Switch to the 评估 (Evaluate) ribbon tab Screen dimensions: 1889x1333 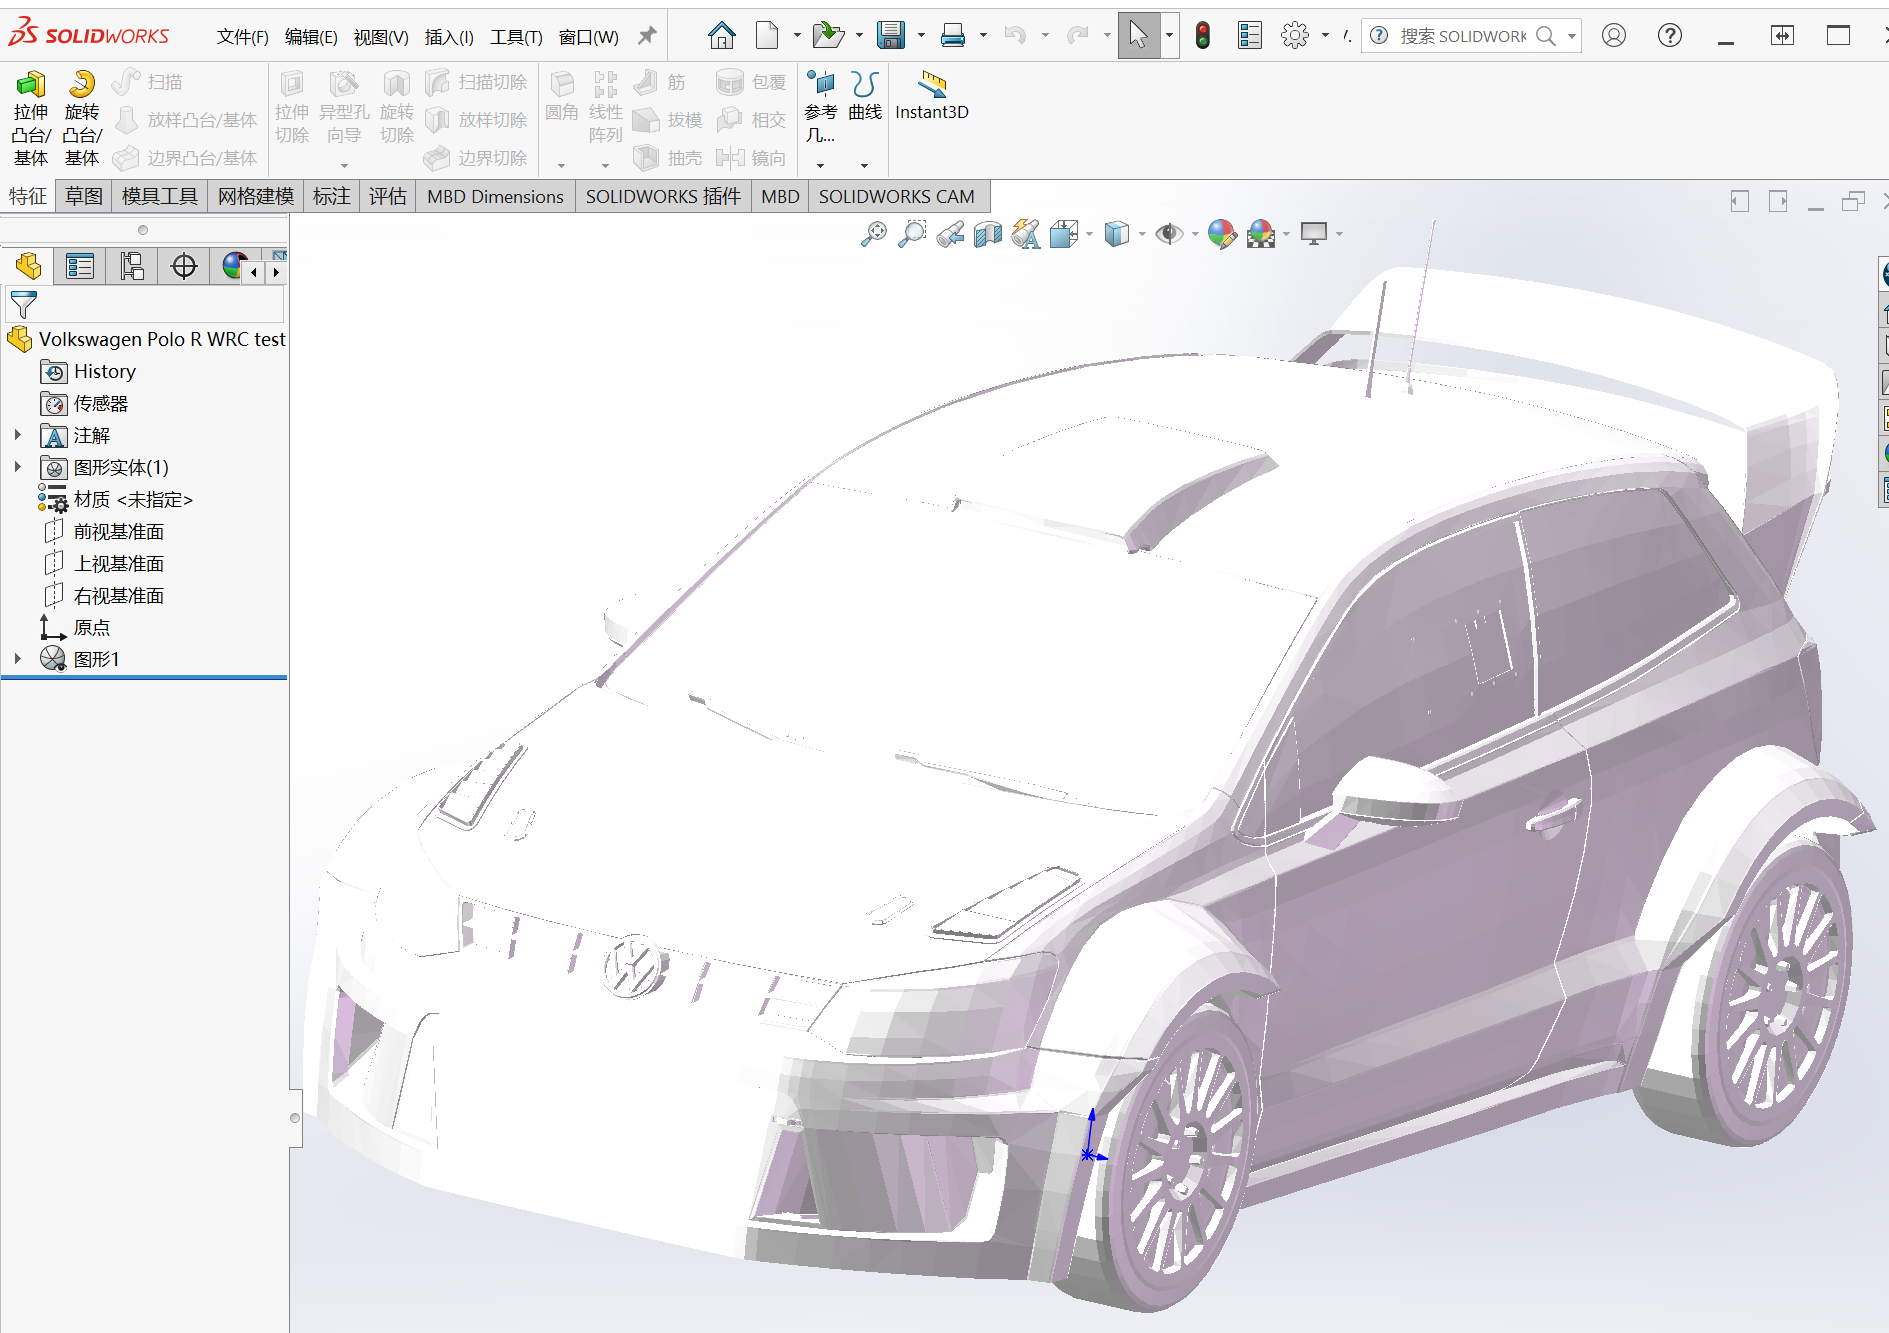(x=387, y=196)
